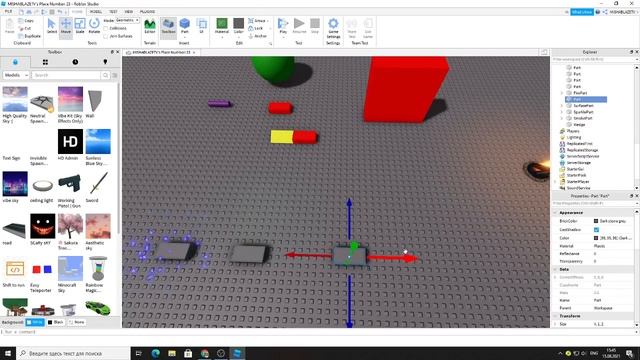Activate the Select tool
This screenshot has width=640, height=360.
(x=52, y=26)
